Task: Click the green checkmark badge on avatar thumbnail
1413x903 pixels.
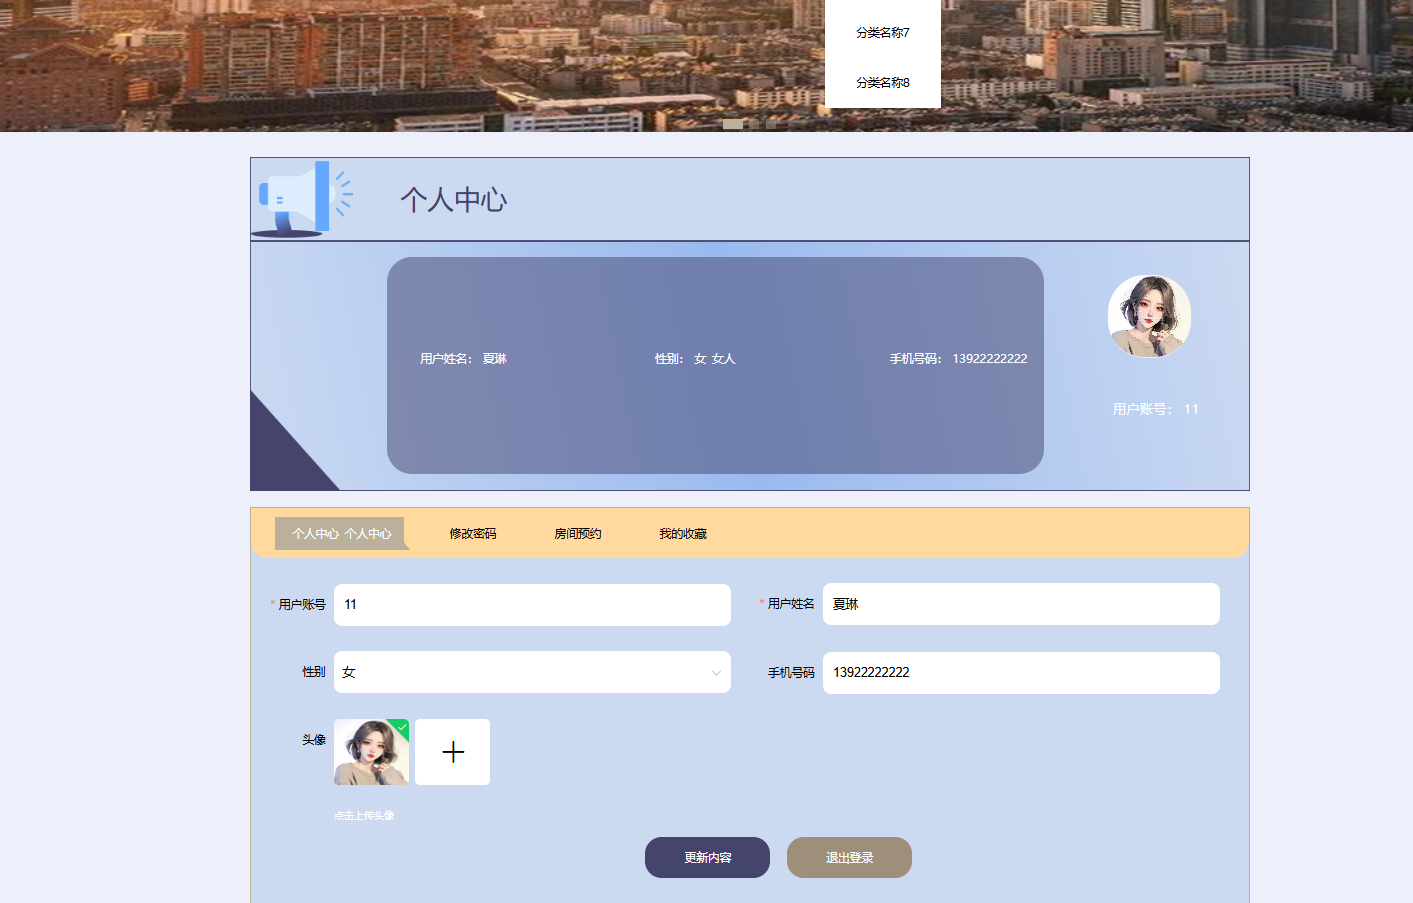Action: click(401, 727)
